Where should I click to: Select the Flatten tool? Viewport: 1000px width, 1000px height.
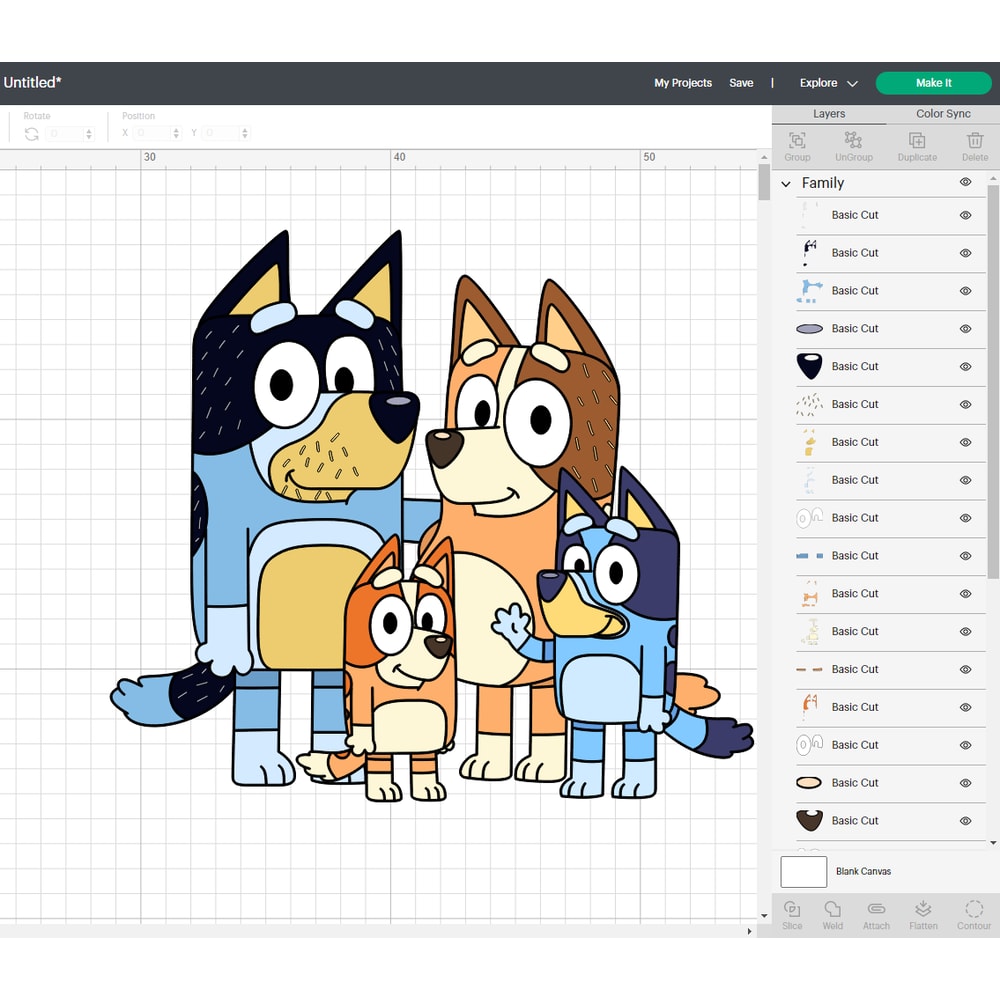pyautogui.click(x=923, y=915)
